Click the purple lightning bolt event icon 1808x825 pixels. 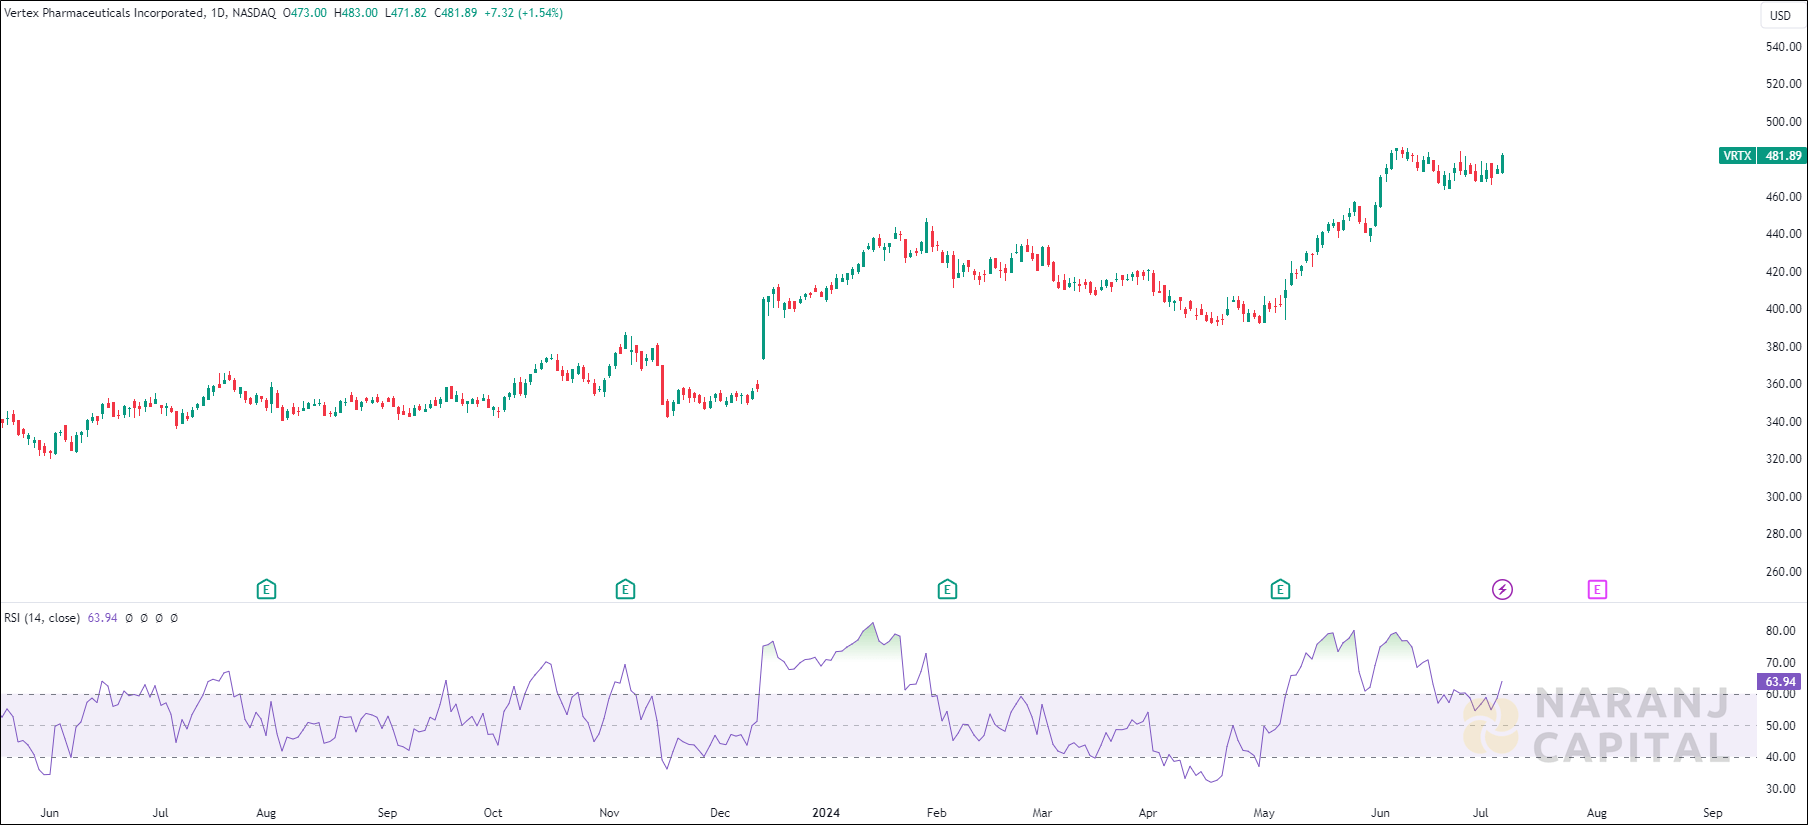(x=1502, y=590)
